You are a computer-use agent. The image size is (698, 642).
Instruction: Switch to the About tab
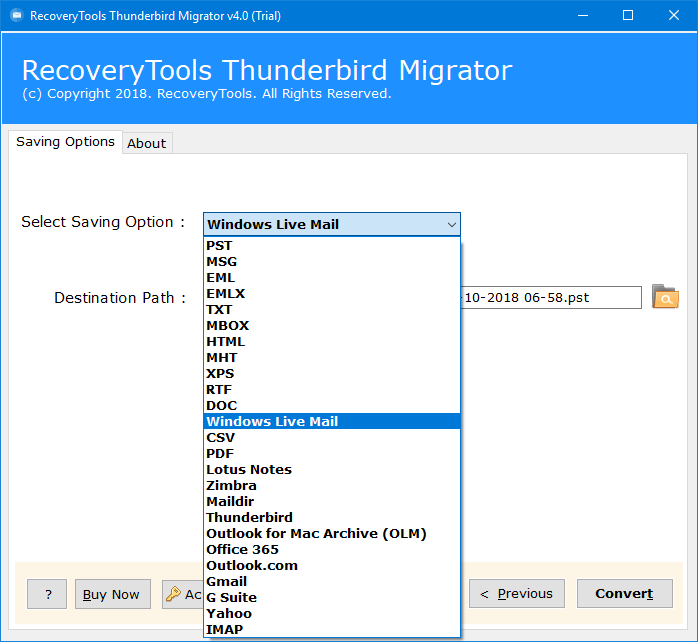tap(147, 143)
